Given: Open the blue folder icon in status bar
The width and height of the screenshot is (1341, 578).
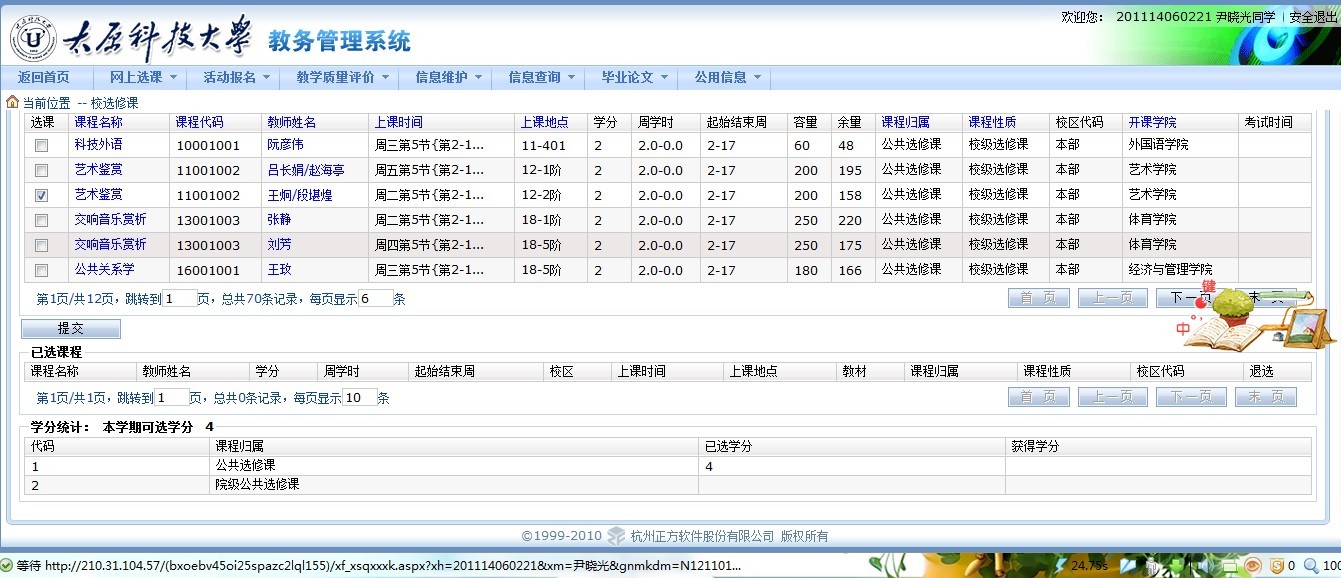Looking at the screenshot, I should point(1128,566).
